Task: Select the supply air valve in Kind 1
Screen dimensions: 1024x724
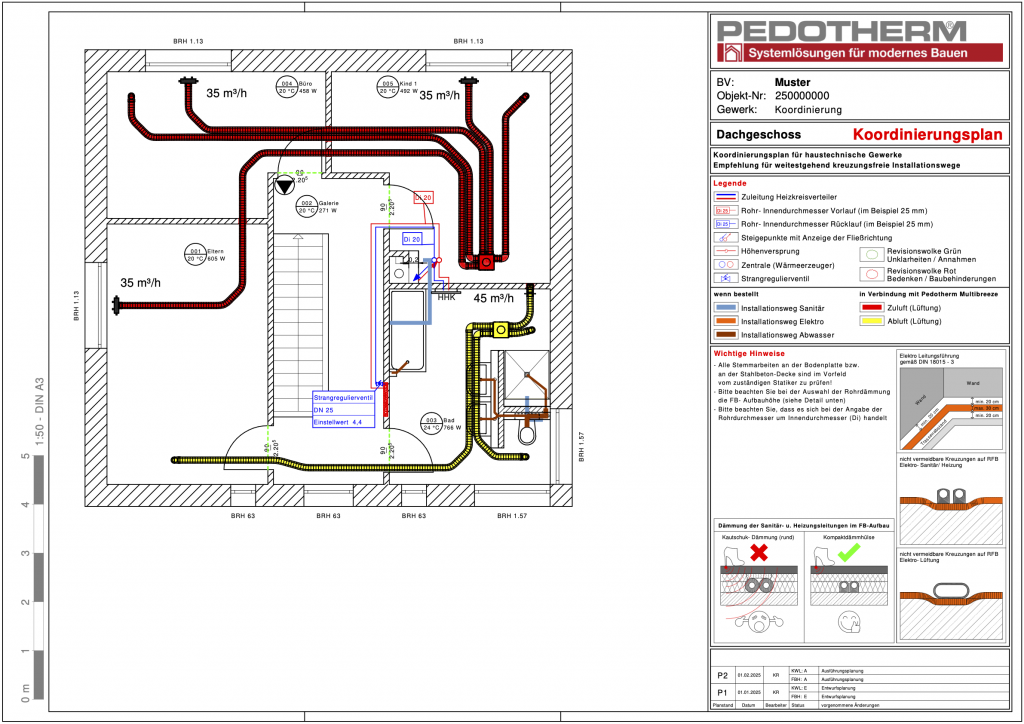Action: [x=468, y=82]
